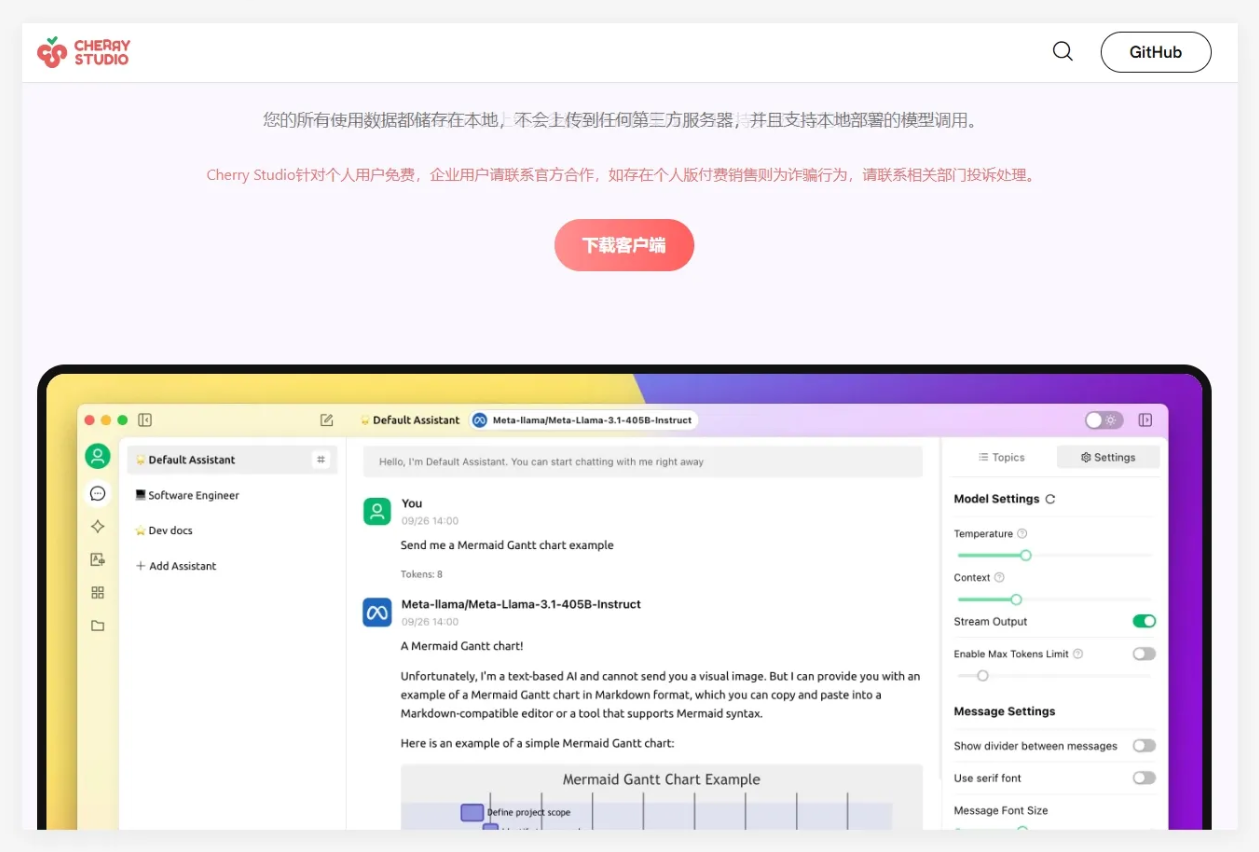Open the GitHub button in header
The width and height of the screenshot is (1259, 852).
click(x=1155, y=52)
